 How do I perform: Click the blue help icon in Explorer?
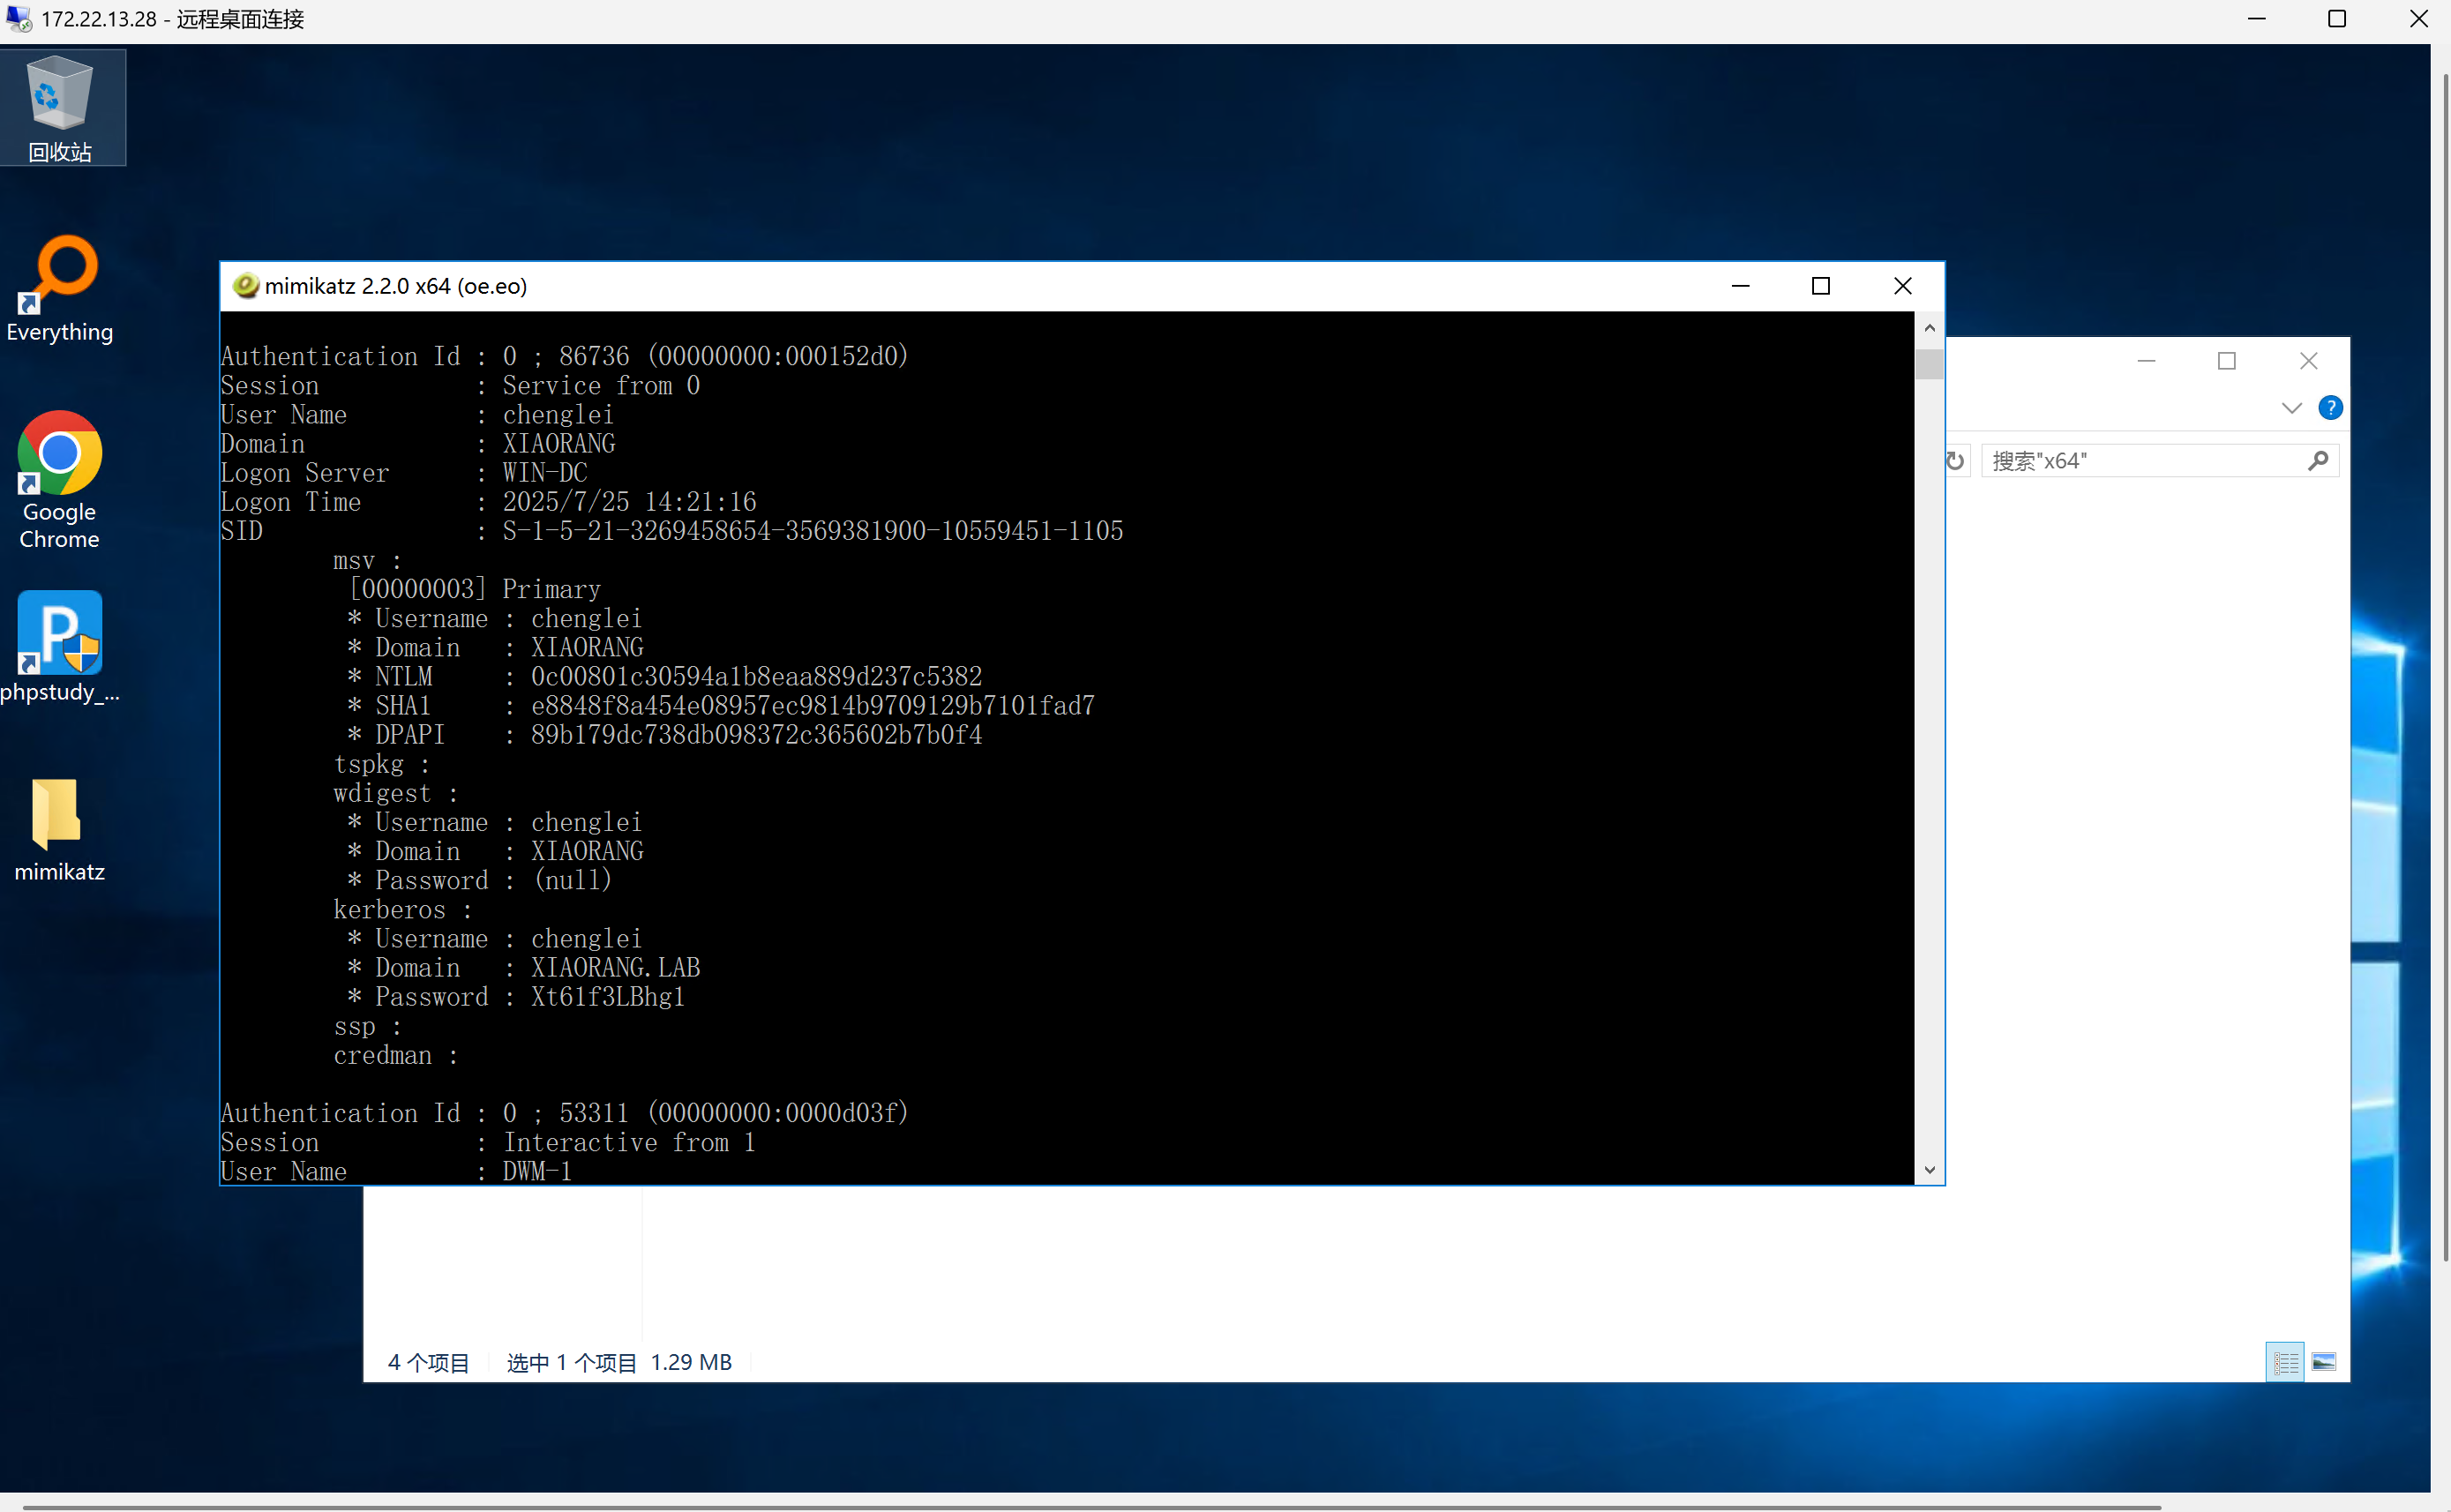point(2330,408)
